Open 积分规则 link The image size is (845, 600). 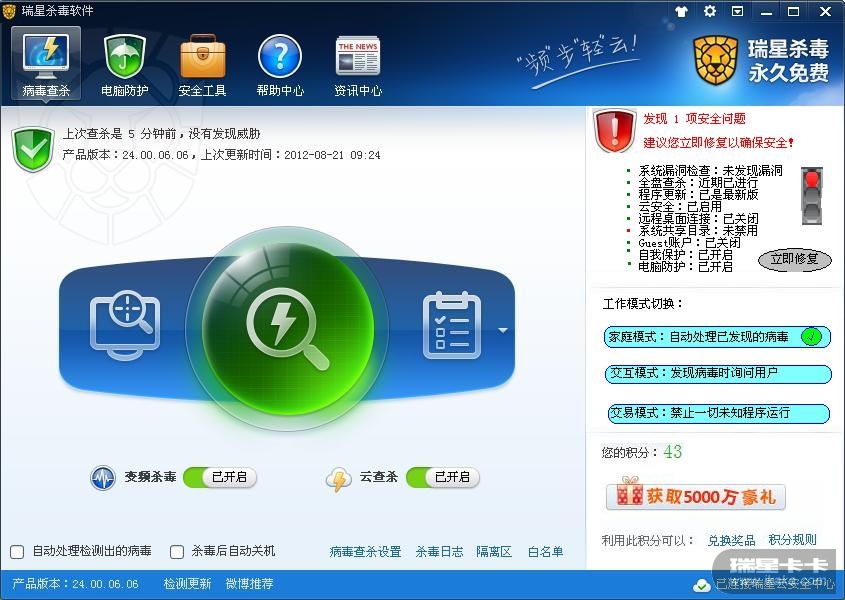click(792, 540)
